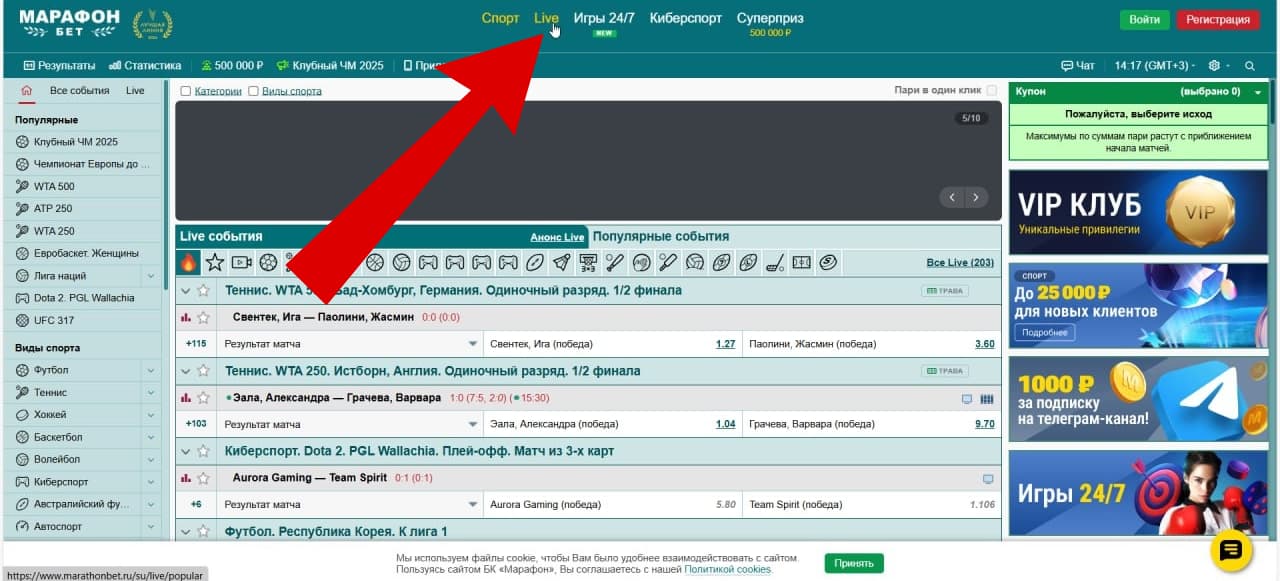Go to the home icon in the left sidebar
This screenshot has height=581, width=1280.
pos(26,90)
